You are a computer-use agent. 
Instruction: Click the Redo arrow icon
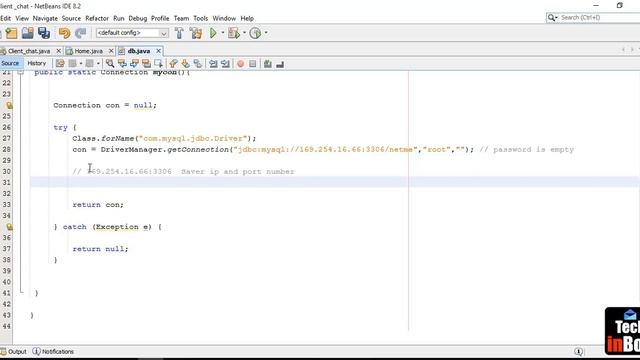81,33
